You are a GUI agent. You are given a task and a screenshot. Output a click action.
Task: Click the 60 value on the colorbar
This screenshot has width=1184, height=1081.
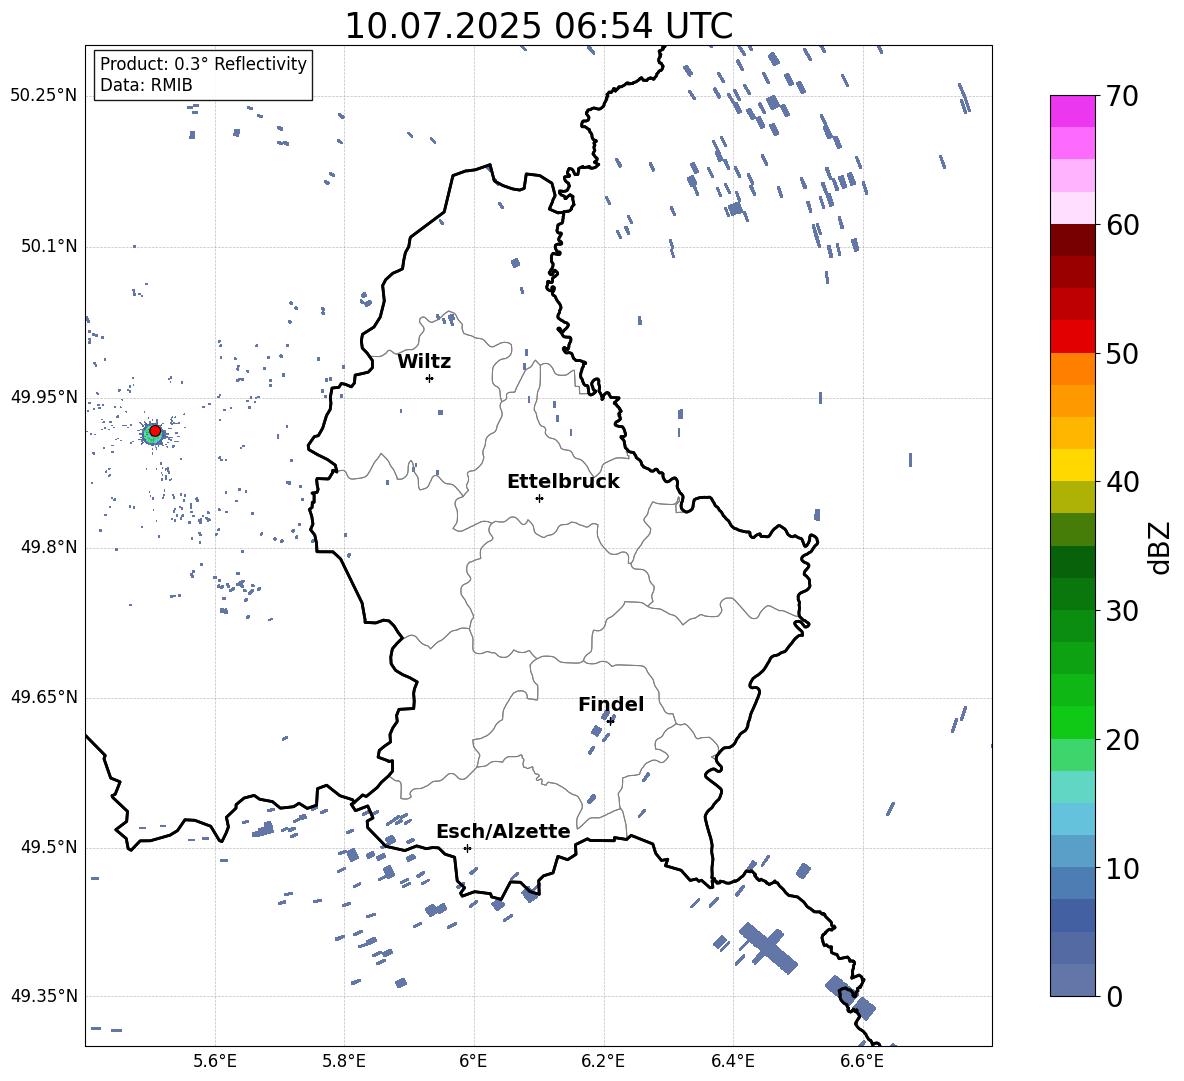pyautogui.click(x=1122, y=225)
